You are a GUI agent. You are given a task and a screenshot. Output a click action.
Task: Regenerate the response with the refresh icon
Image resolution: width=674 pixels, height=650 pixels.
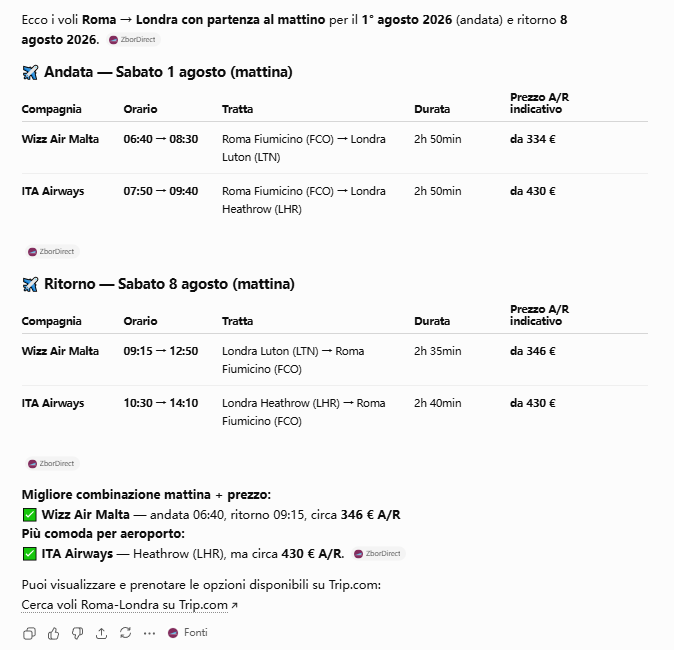(x=126, y=633)
